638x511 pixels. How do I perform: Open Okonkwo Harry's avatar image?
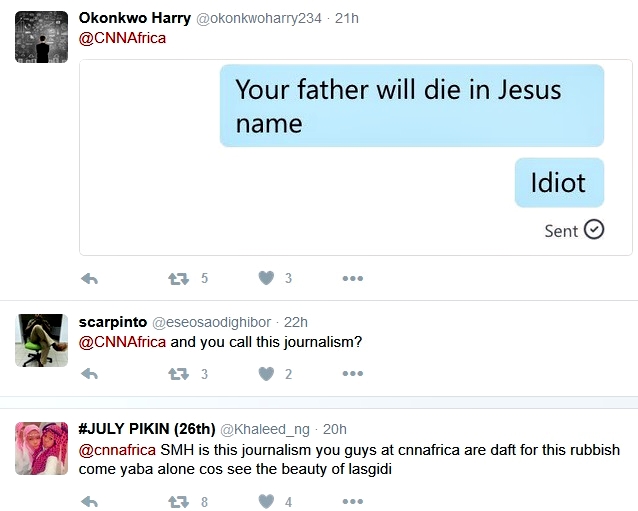click(42, 37)
